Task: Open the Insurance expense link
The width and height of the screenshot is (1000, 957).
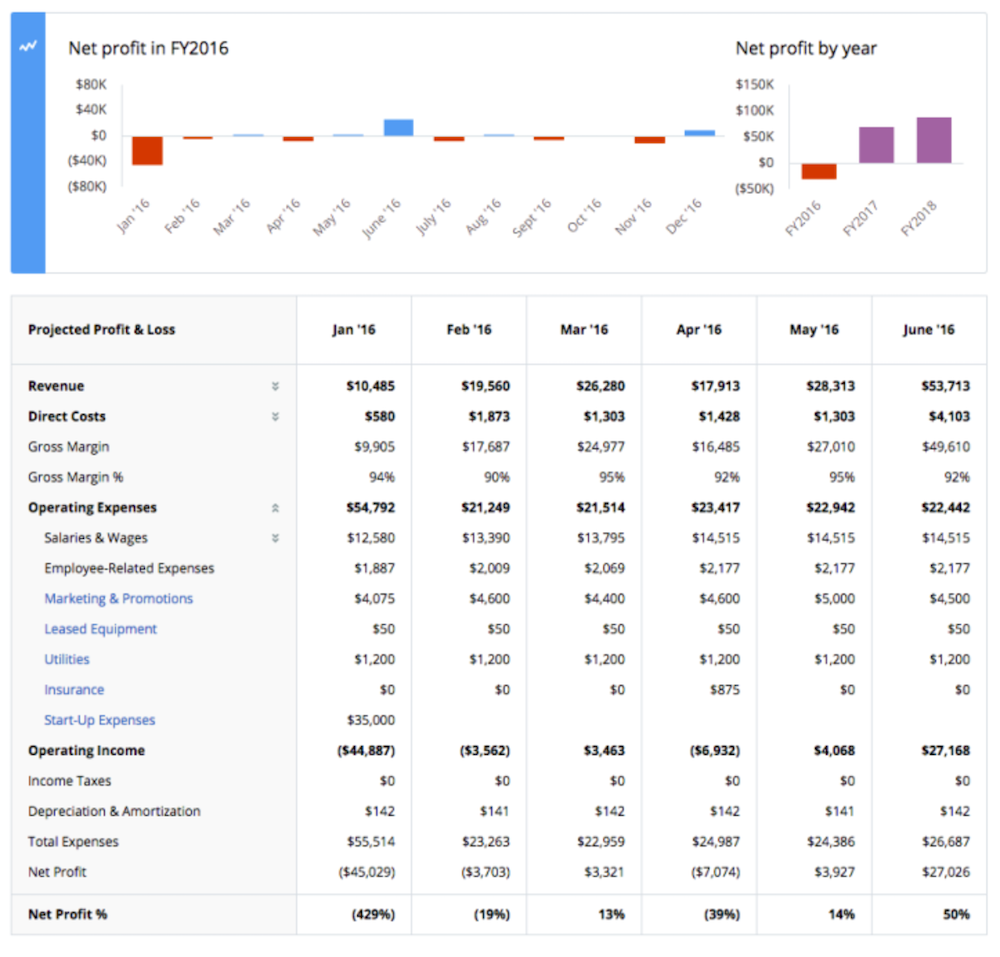Action: pos(74,689)
